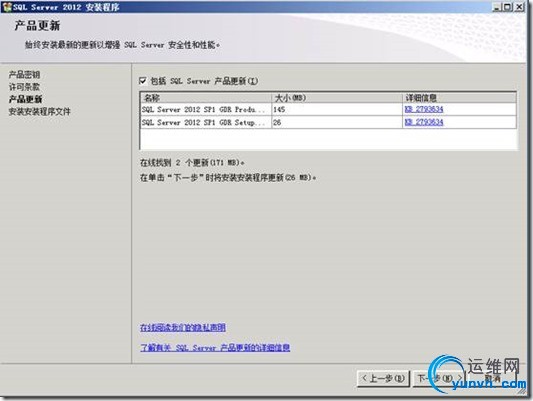
Task: Click the SQL Server setup title bar icon
Action: [x=7, y=7]
